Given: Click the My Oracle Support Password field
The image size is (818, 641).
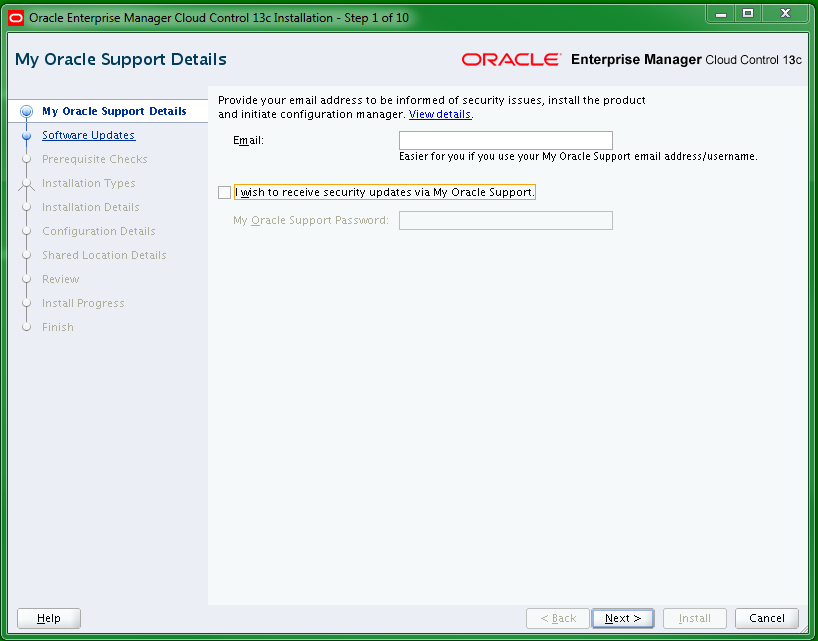Looking at the screenshot, I should pyautogui.click(x=505, y=220).
